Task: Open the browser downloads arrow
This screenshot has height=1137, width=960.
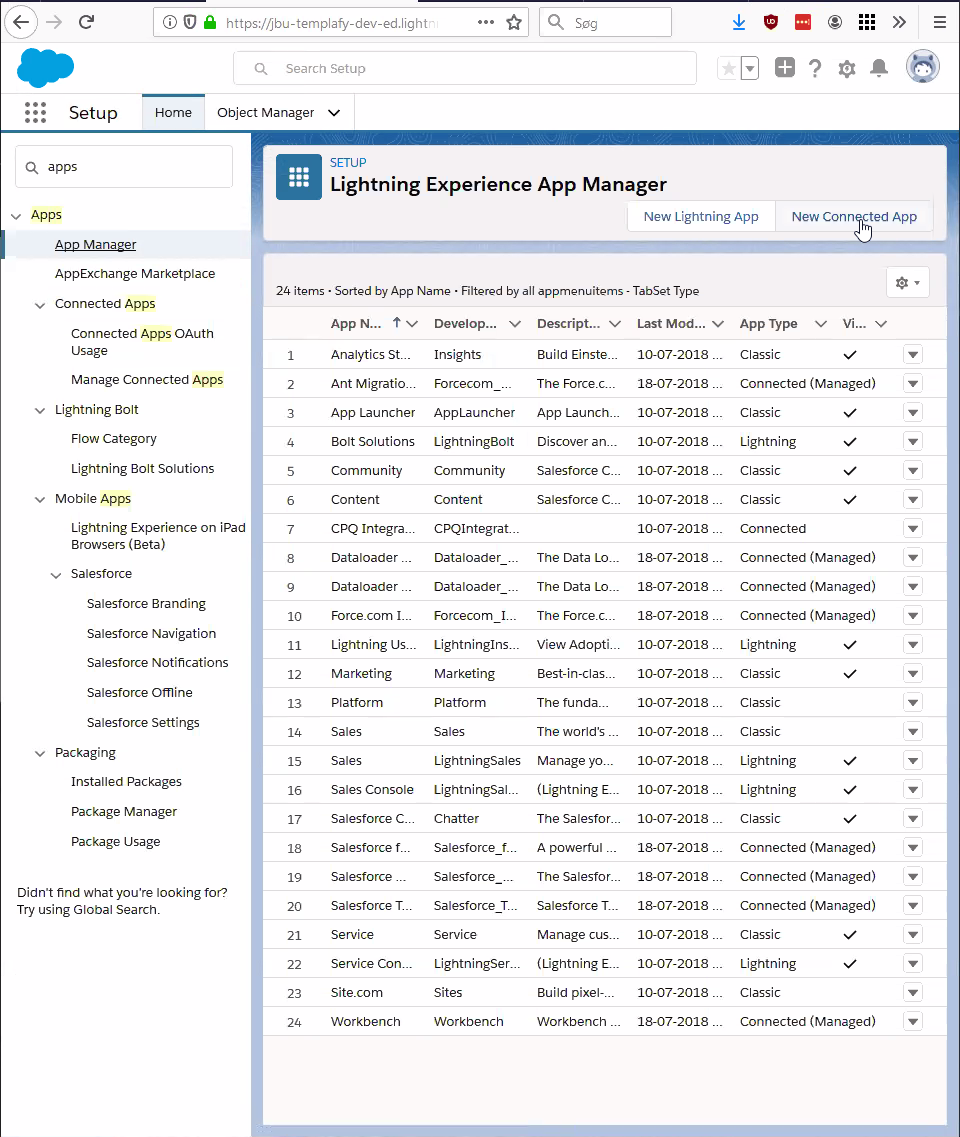Action: tap(739, 22)
